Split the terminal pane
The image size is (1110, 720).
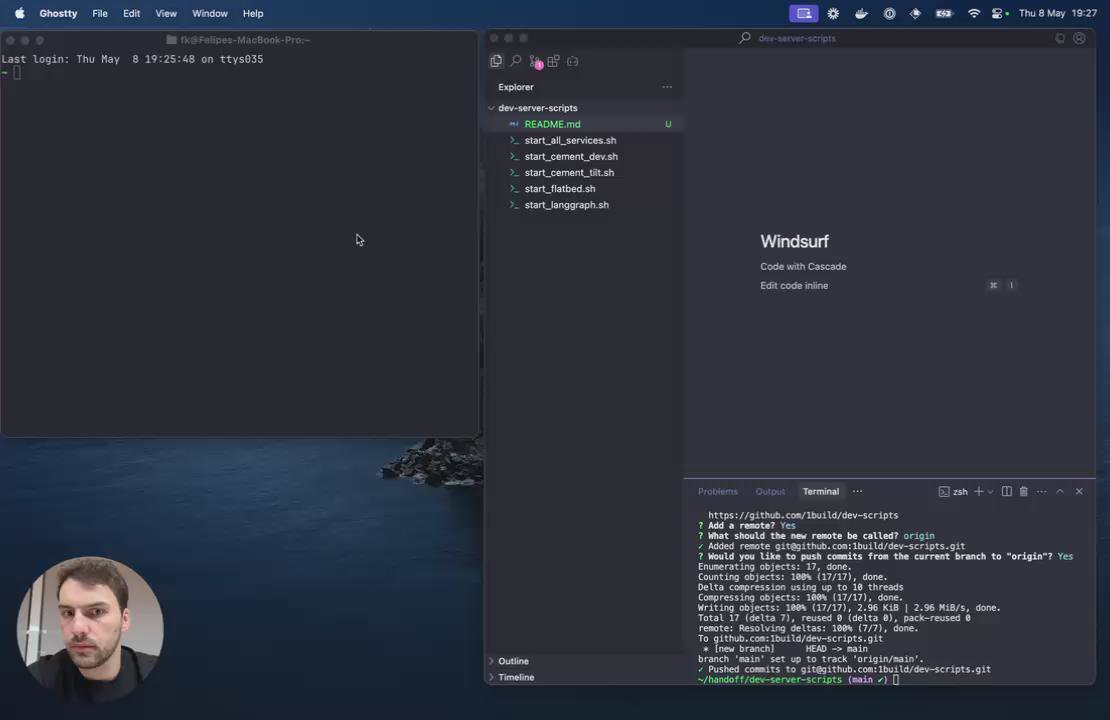[x=1006, y=491]
